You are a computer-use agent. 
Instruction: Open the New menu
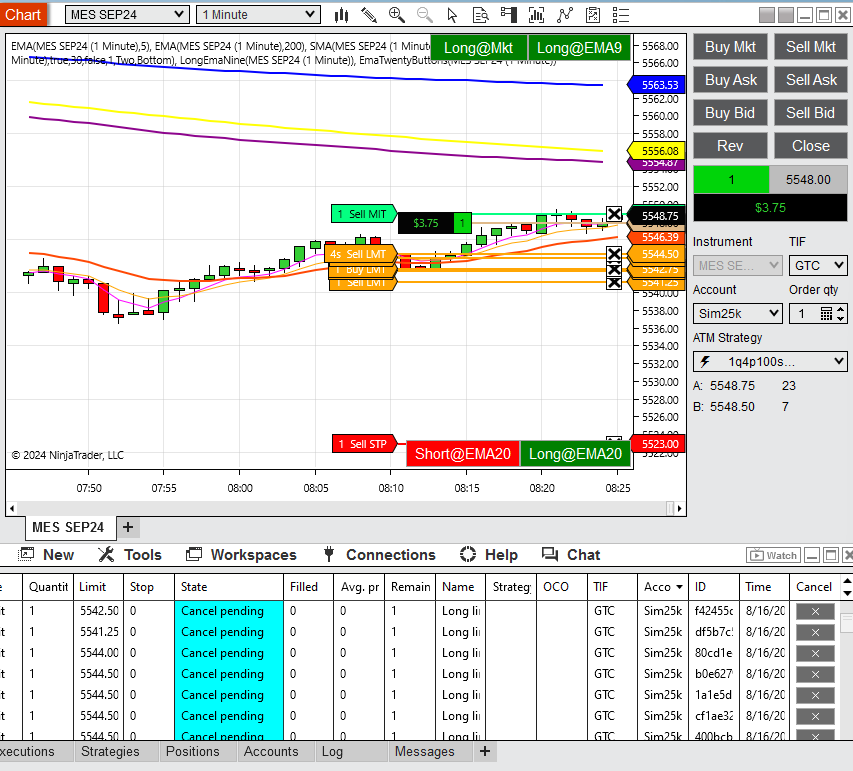tap(46, 554)
